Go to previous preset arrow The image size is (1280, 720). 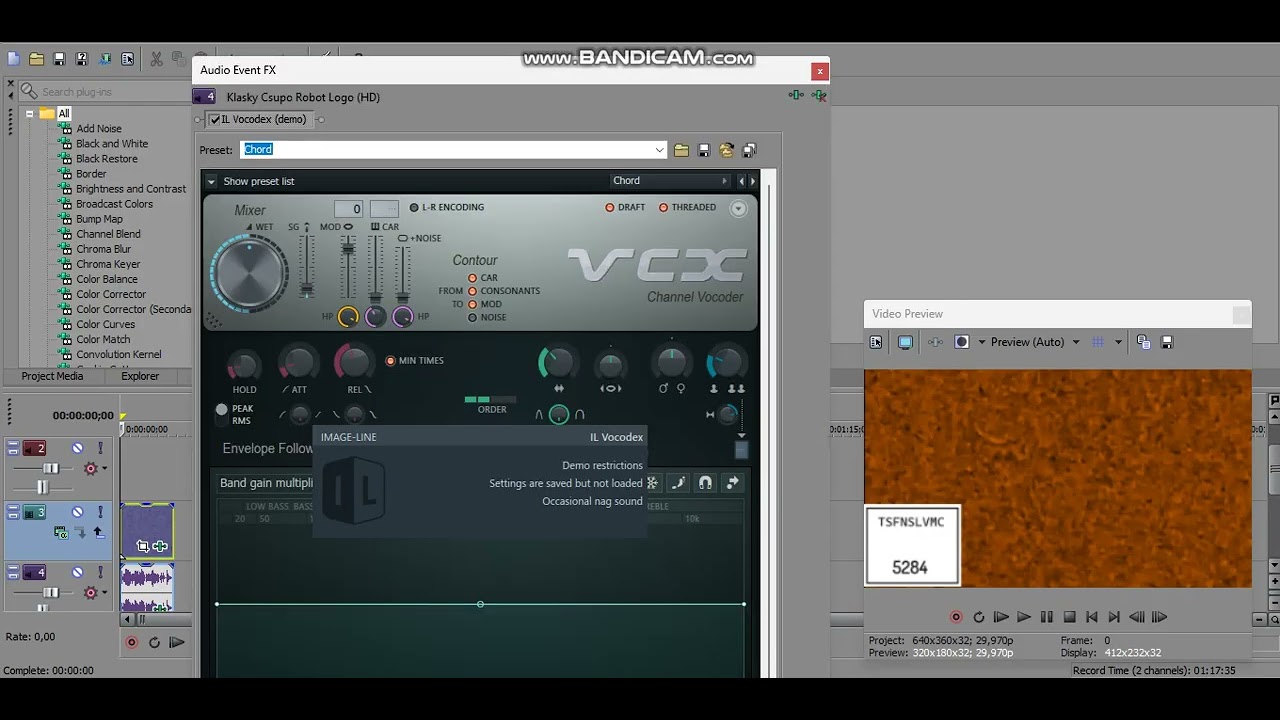[741, 181]
